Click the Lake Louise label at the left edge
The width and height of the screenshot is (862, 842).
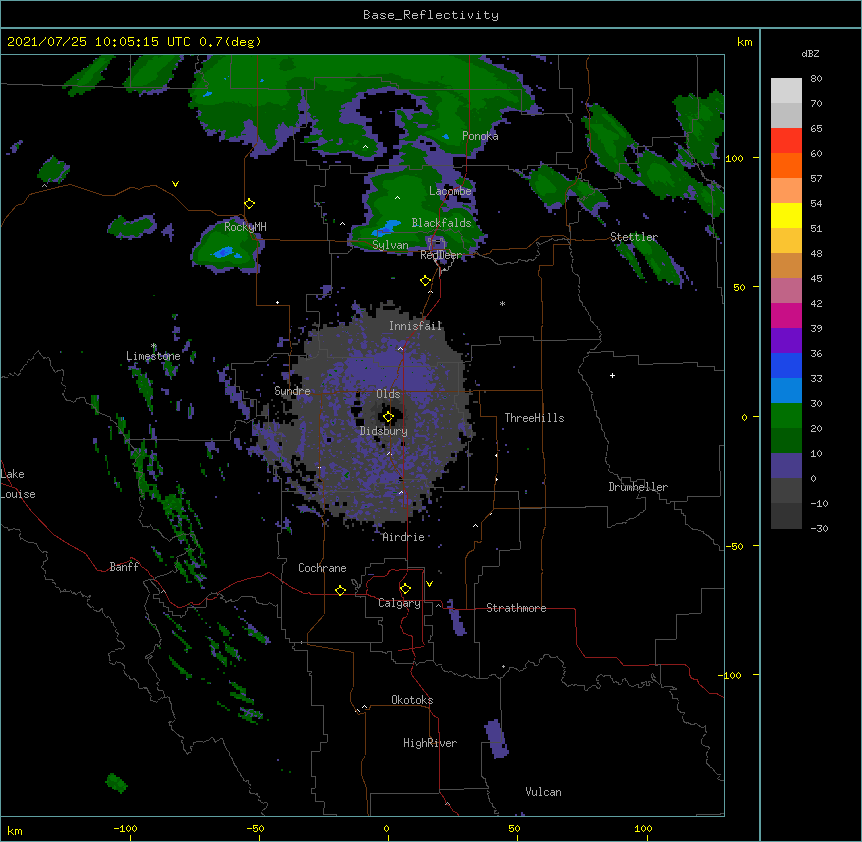tap(18, 484)
